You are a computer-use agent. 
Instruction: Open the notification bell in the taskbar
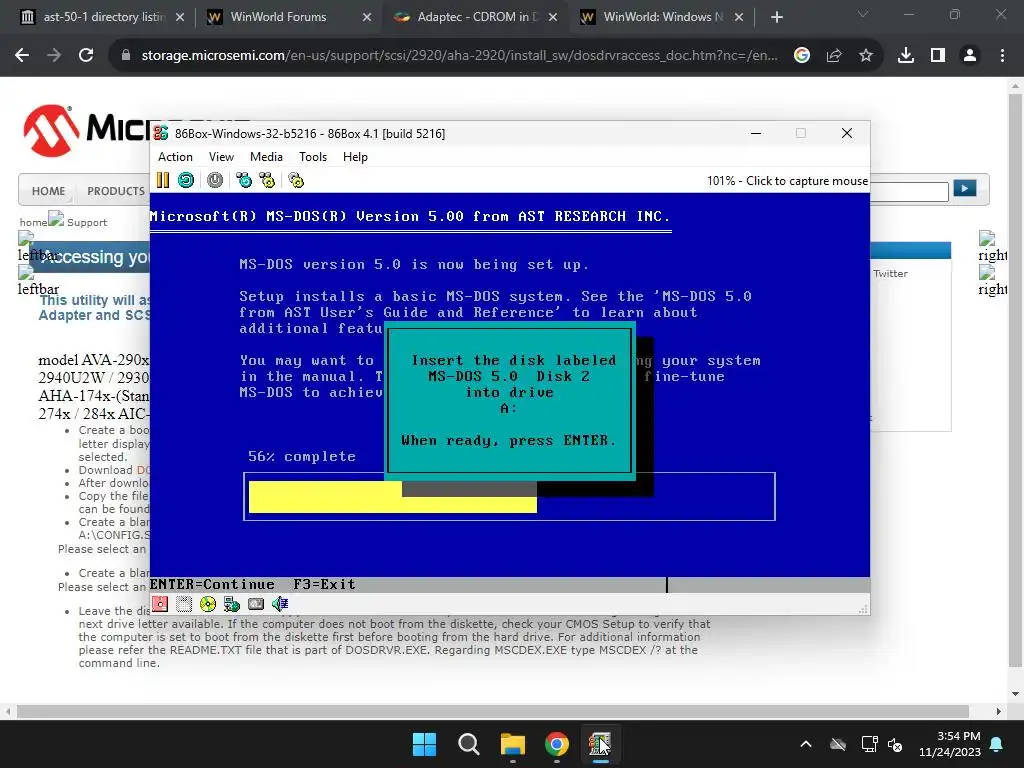point(997,744)
